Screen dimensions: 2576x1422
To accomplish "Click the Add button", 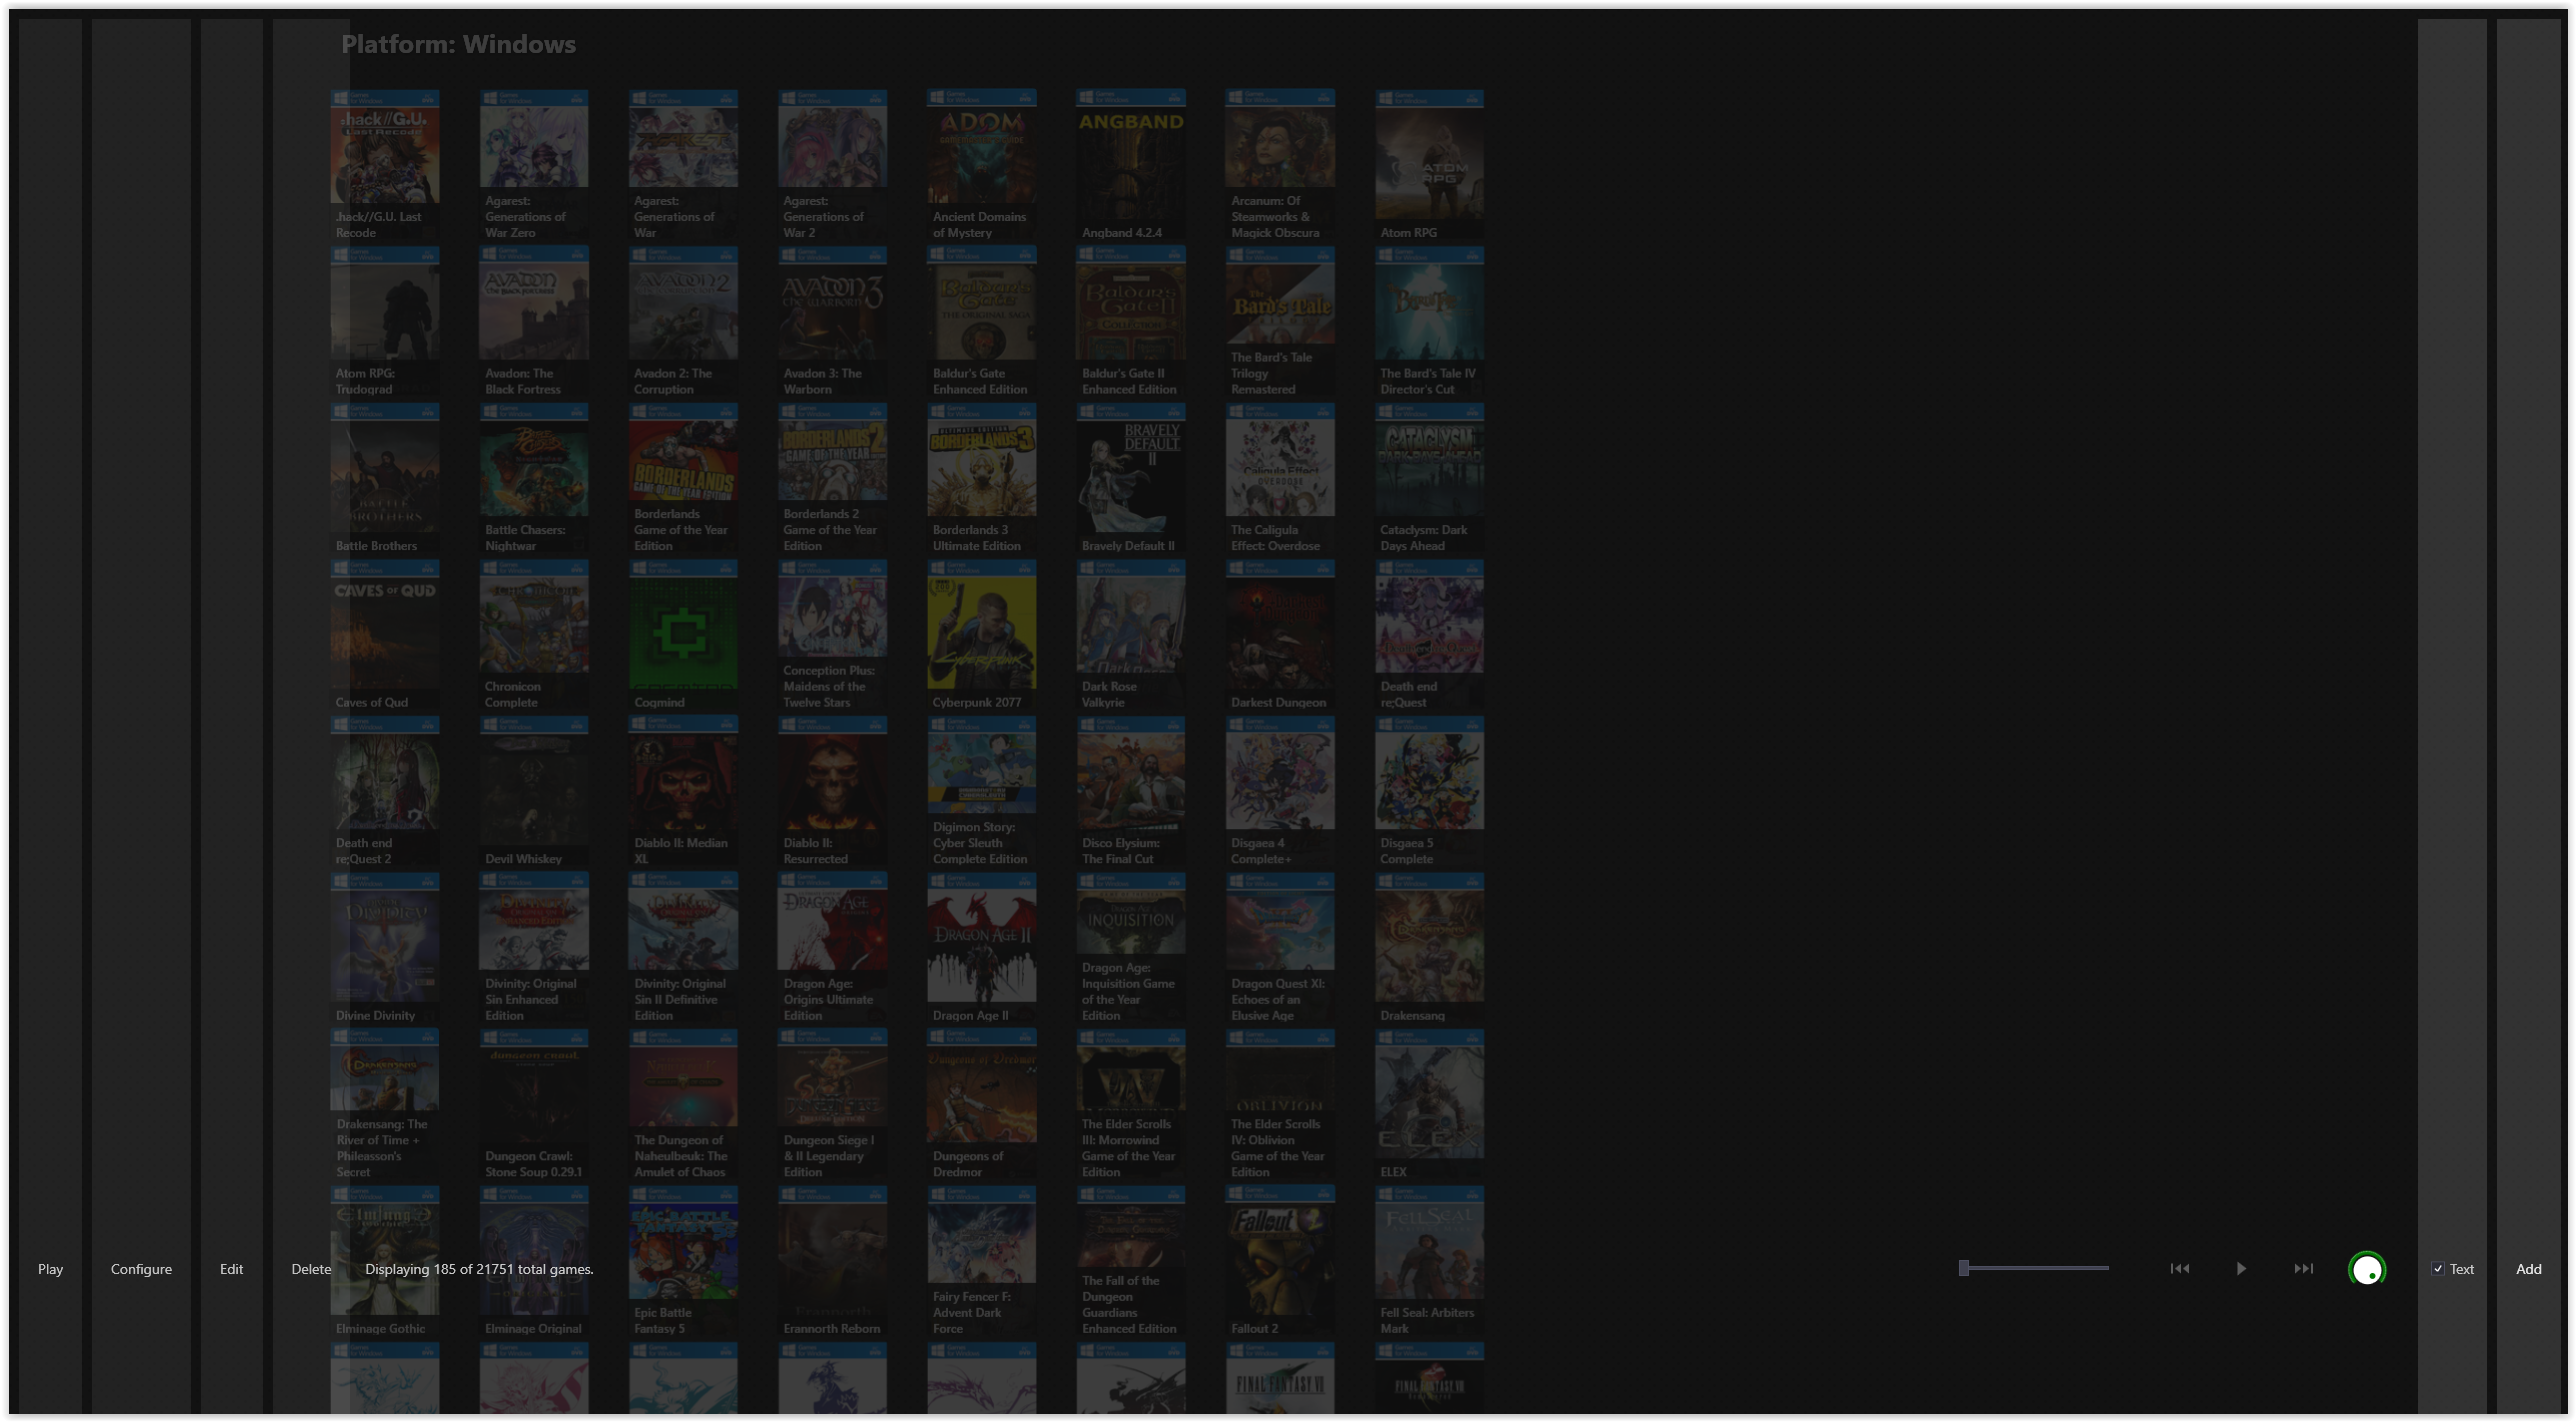I will point(2528,1269).
